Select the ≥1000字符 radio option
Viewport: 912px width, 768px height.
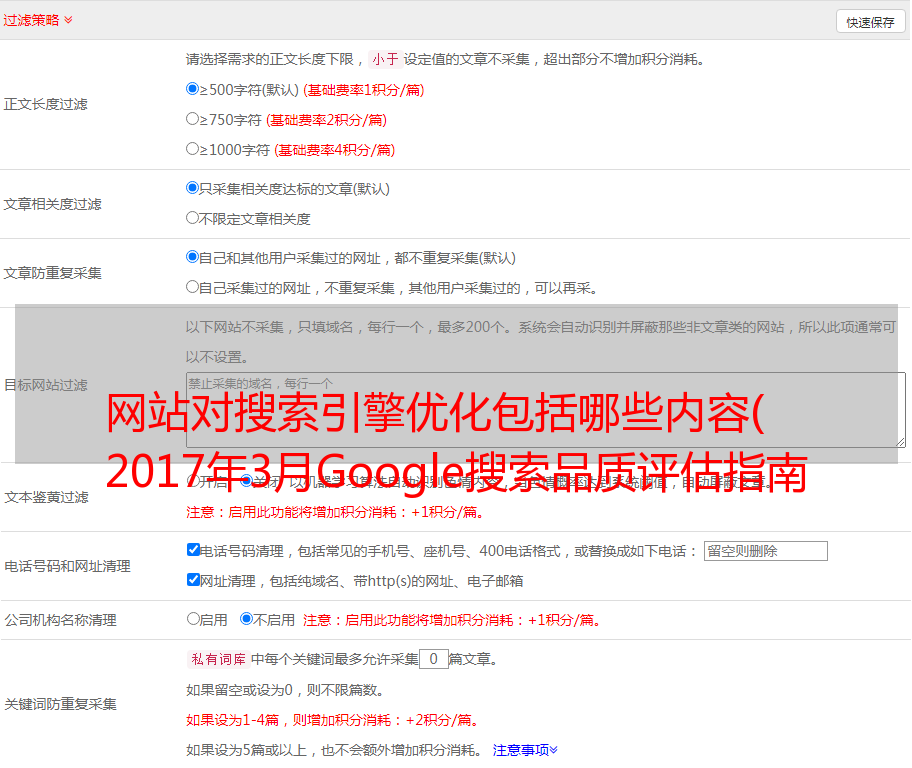click(x=193, y=149)
